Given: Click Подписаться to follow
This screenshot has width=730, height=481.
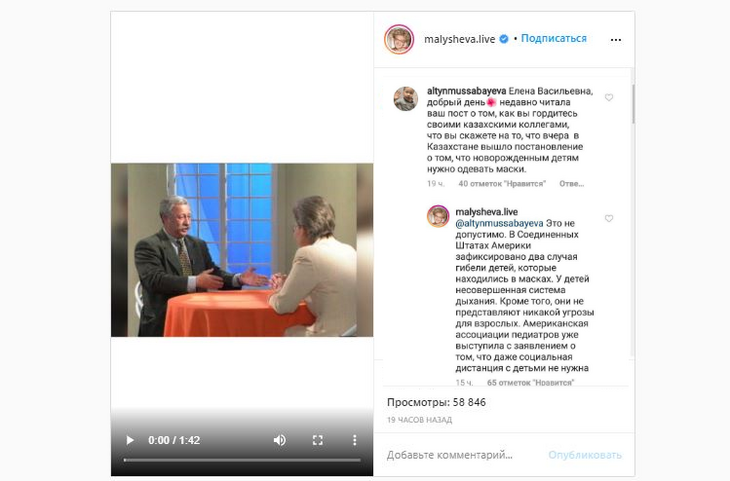Looking at the screenshot, I should (x=554, y=39).
